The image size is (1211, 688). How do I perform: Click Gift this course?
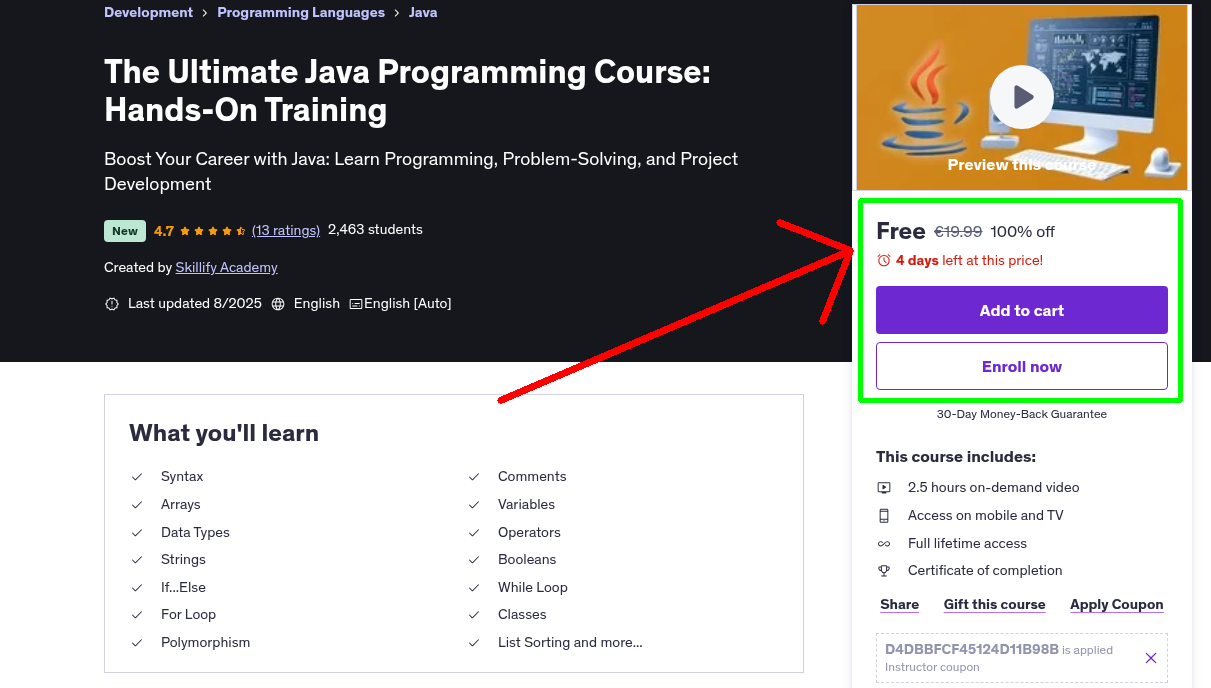[994, 605]
